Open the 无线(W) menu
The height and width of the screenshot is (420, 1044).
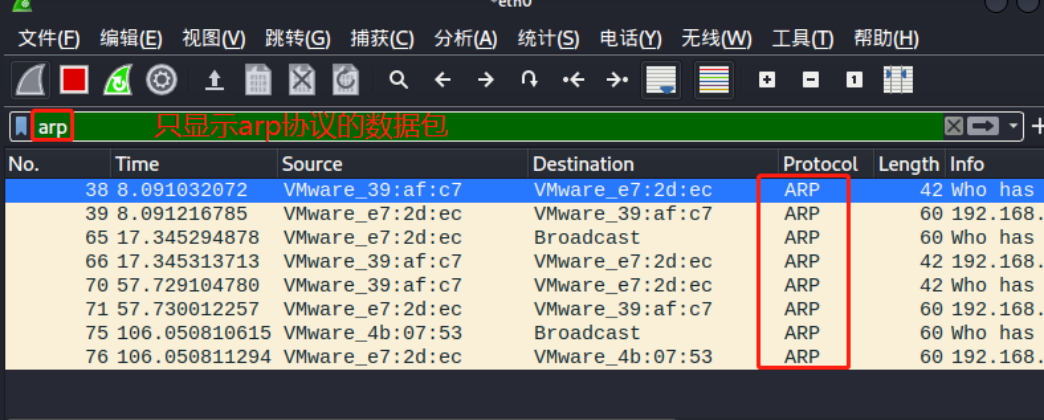[716, 39]
